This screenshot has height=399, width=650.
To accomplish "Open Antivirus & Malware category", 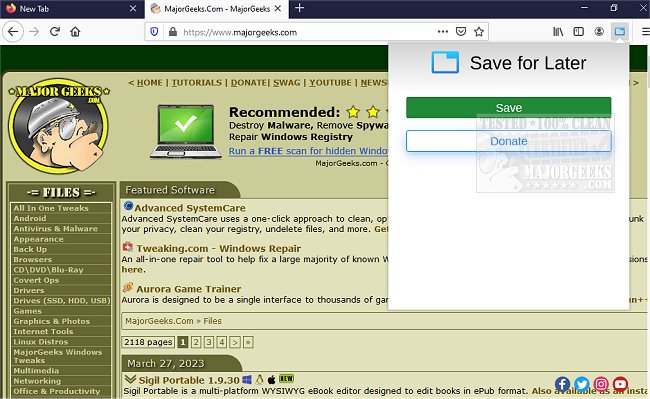I will [55, 229].
